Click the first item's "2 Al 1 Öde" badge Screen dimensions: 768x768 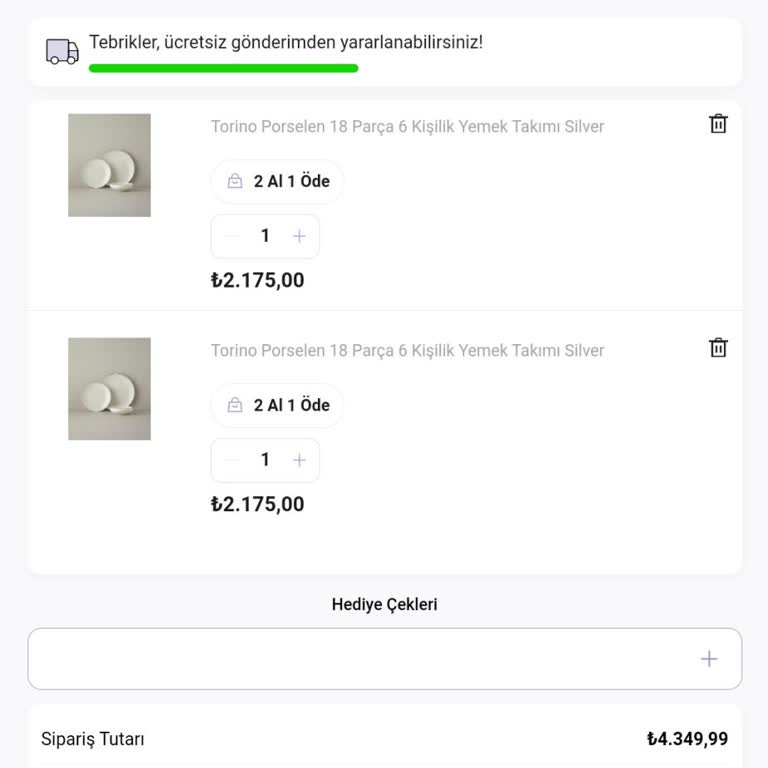pyautogui.click(x=277, y=182)
